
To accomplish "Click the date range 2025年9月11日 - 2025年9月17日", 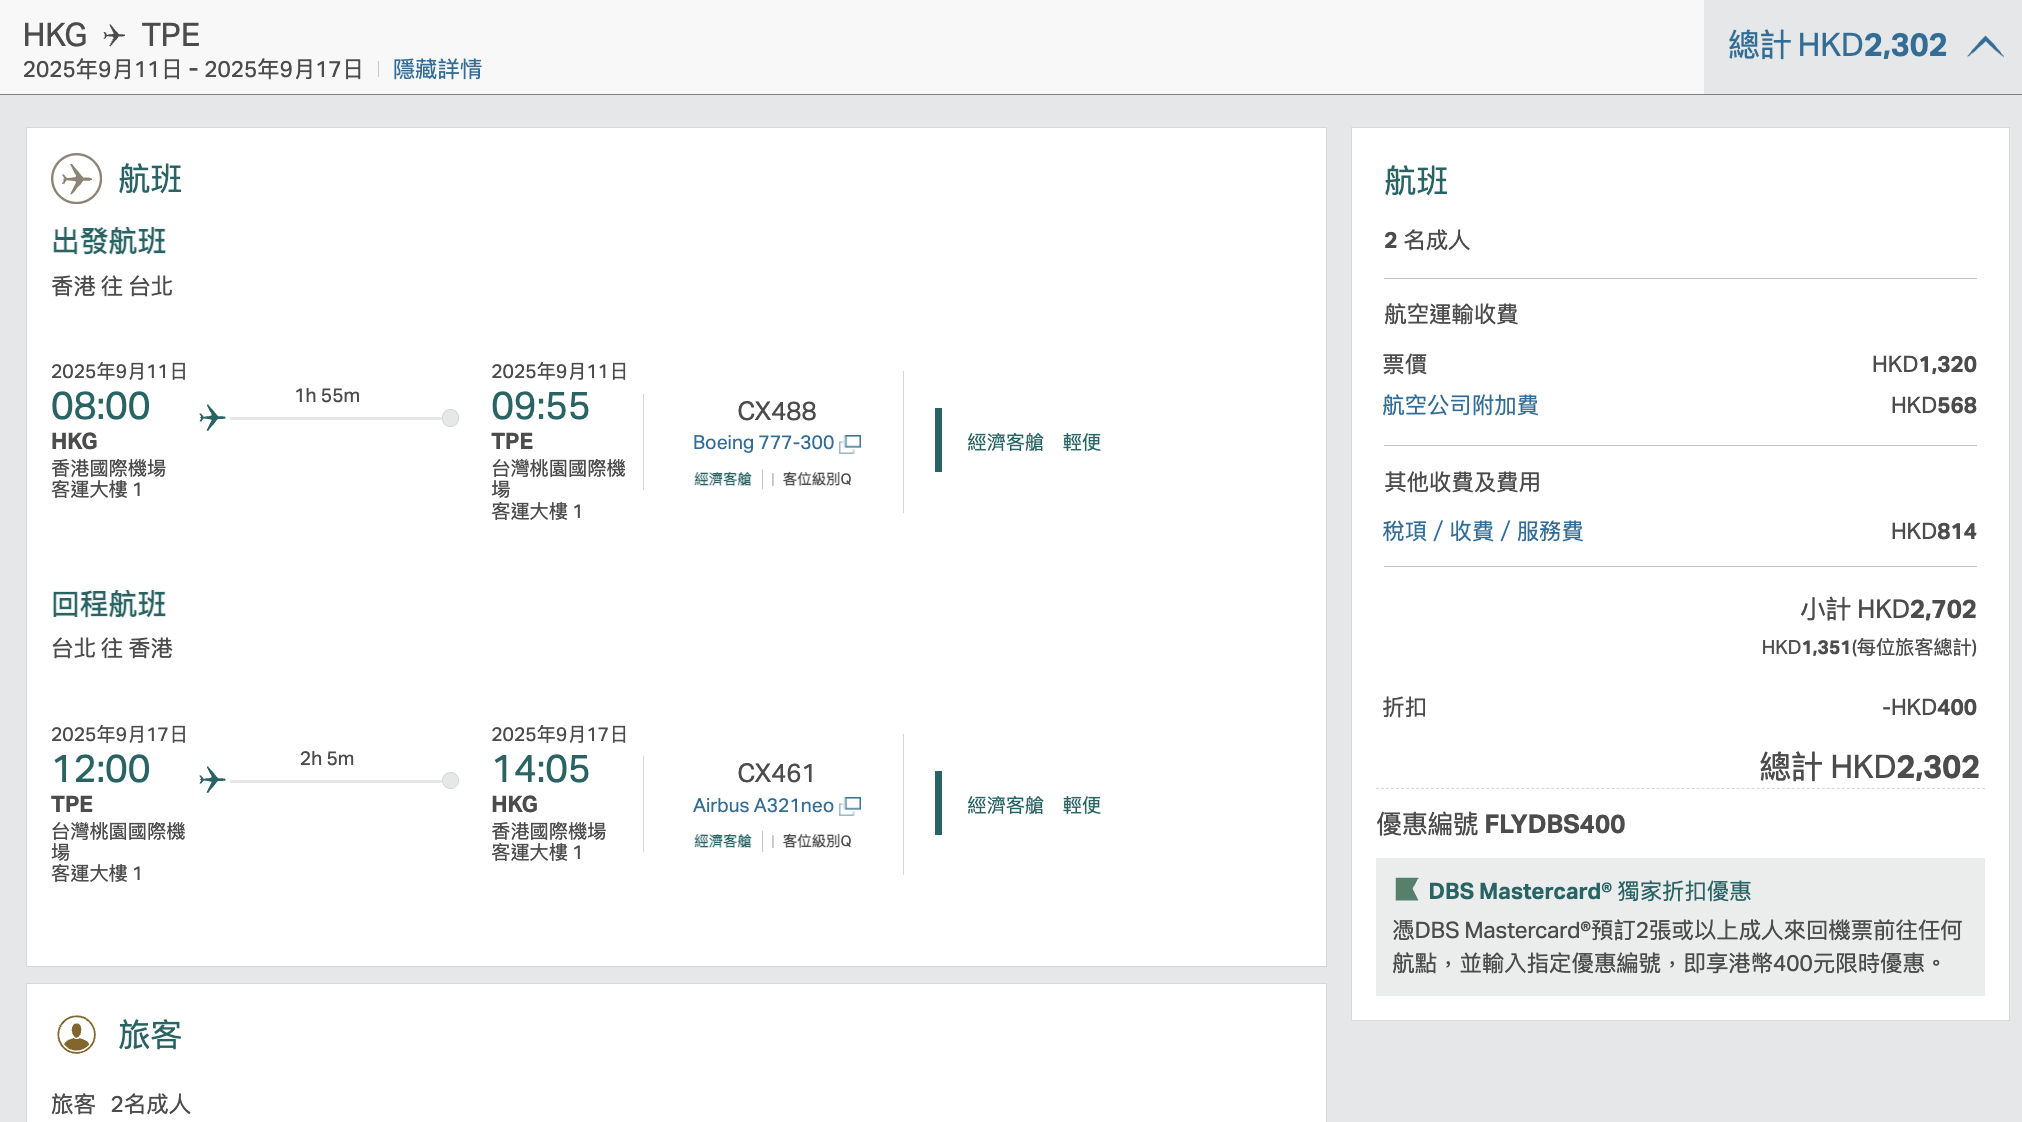I will click(x=193, y=69).
